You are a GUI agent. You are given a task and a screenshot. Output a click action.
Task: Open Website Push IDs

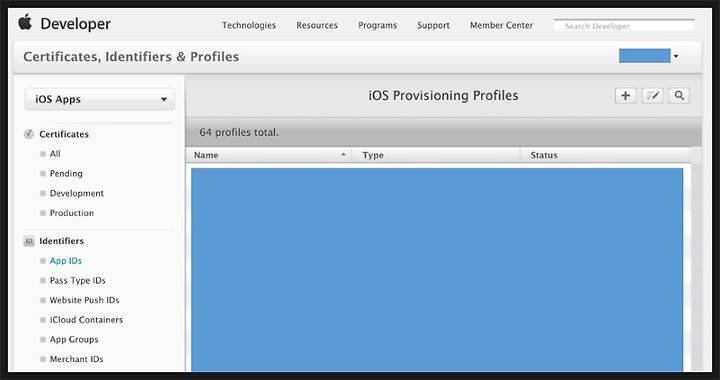[84, 300]
